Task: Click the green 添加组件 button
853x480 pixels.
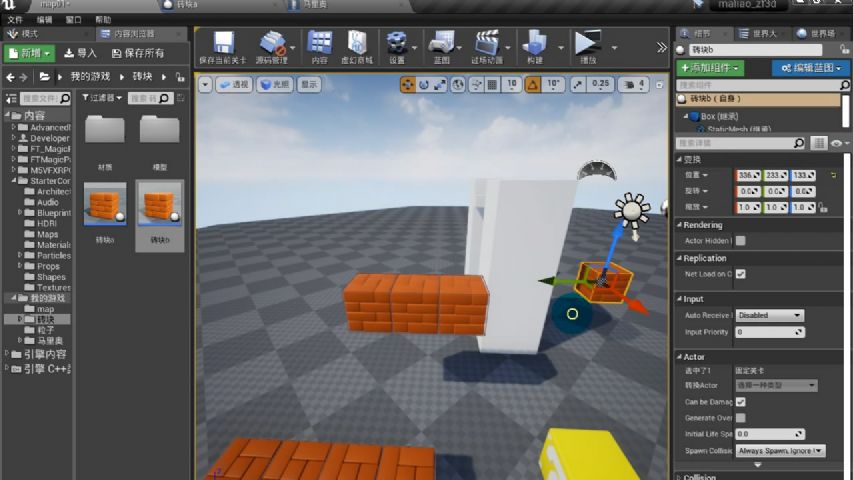Action: tap(710, 68)
